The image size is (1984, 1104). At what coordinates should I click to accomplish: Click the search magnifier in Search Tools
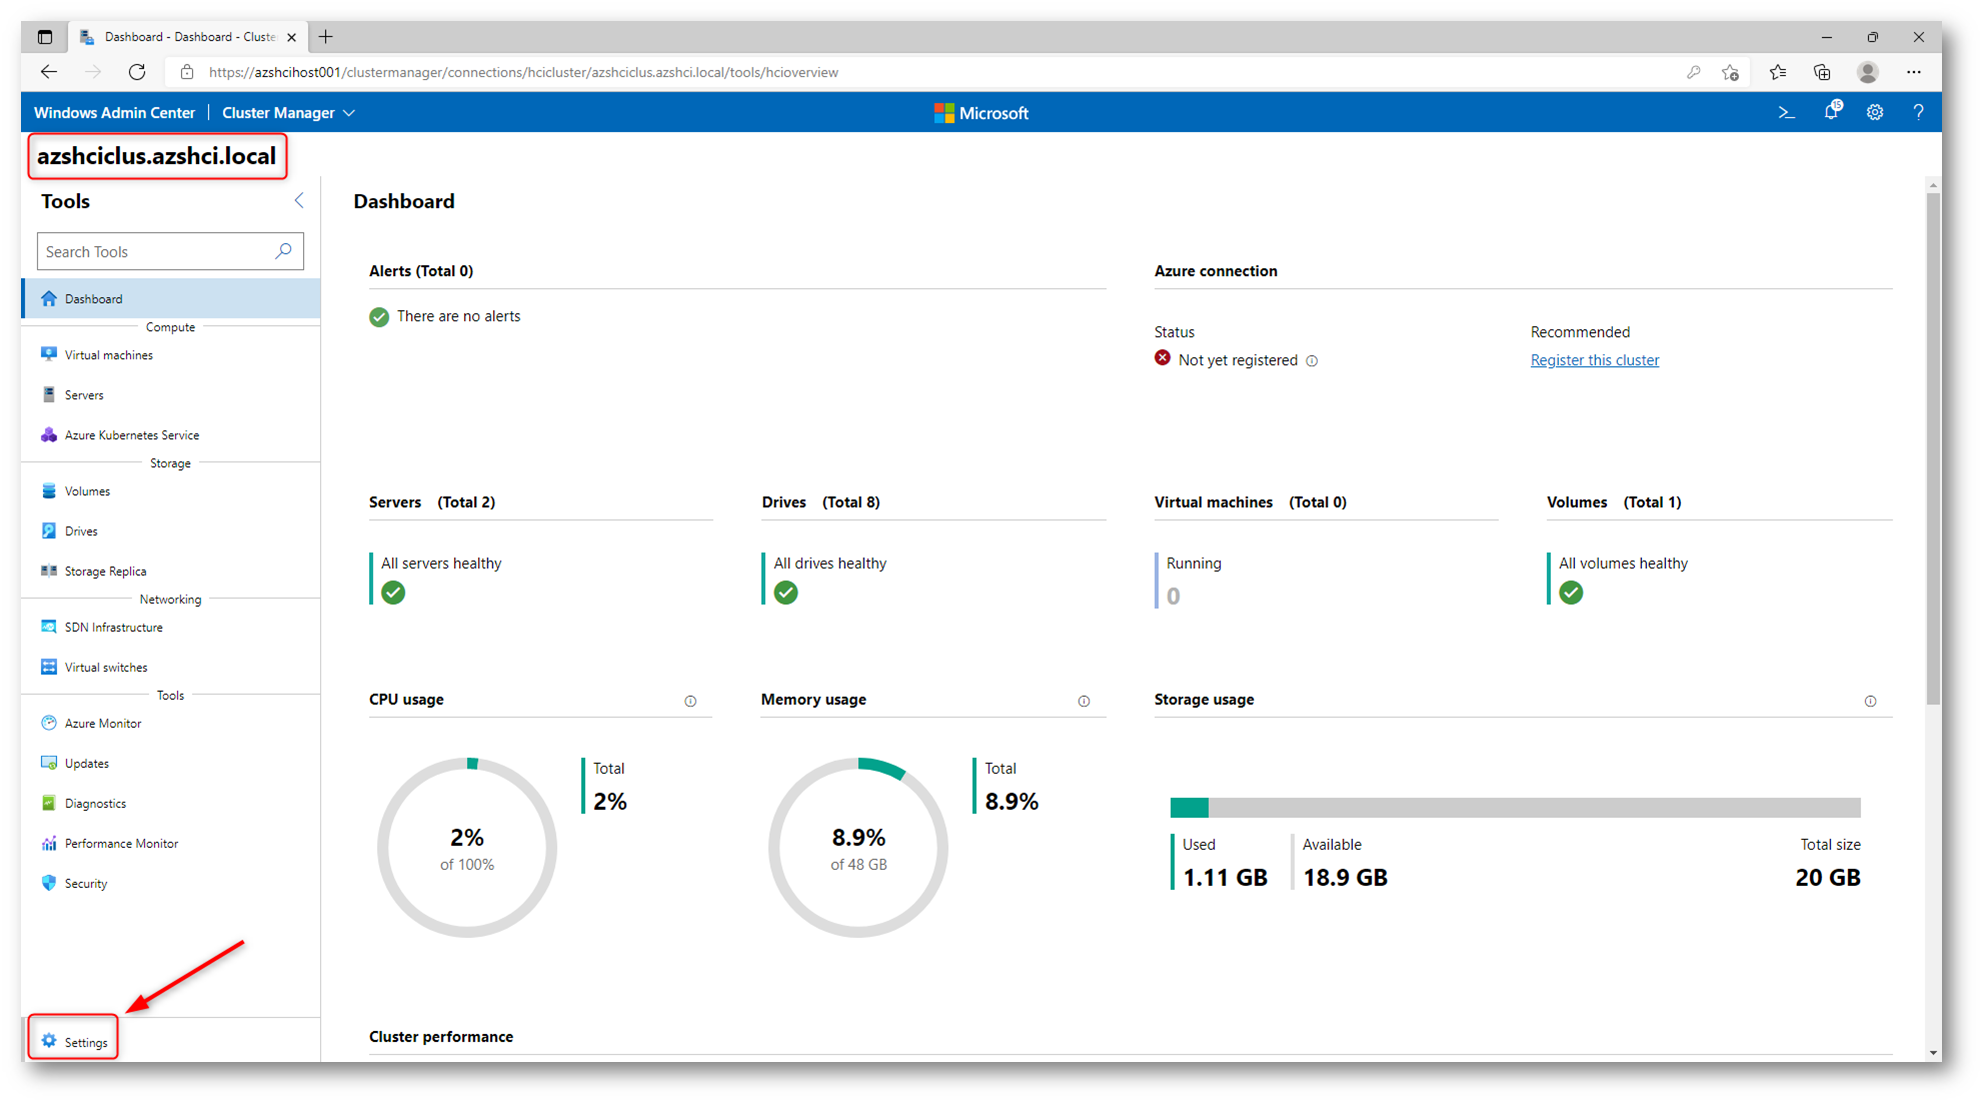(x=284, y=251)
